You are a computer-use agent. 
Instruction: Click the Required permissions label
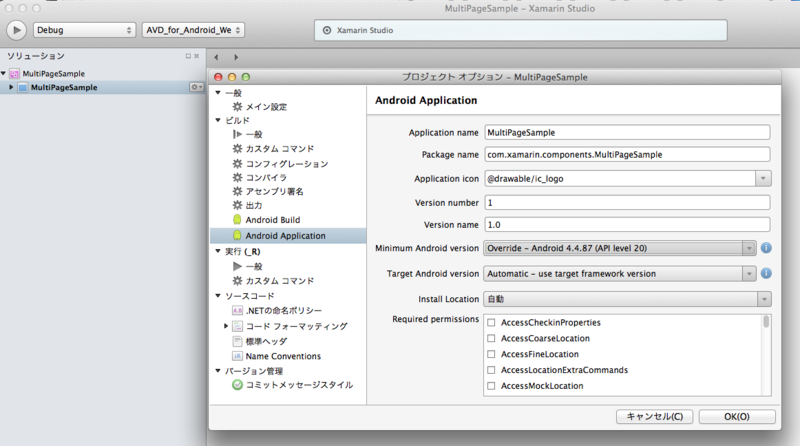point(435,319)
